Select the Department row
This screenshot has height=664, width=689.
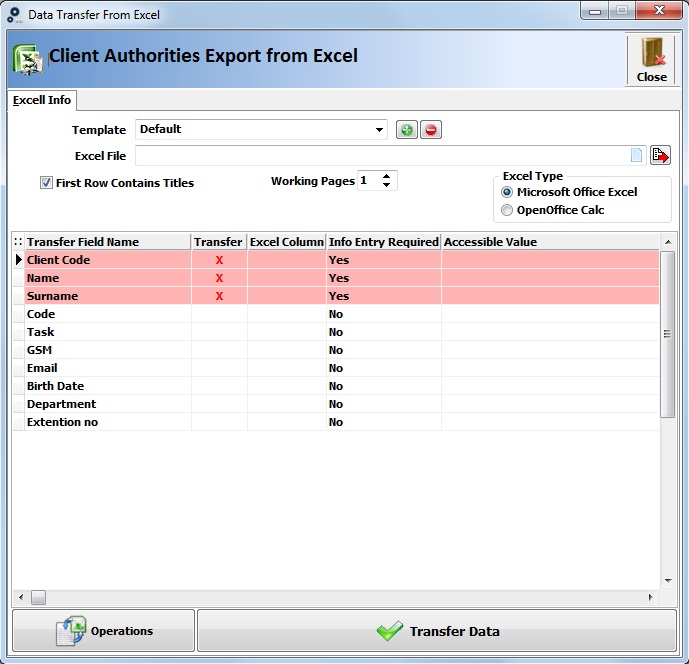(336, 404)
